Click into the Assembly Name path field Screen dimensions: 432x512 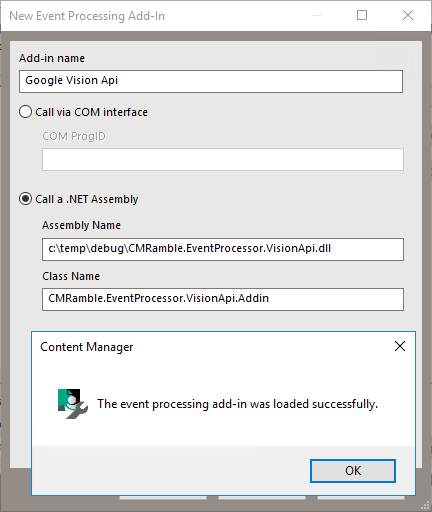point(223,249)
